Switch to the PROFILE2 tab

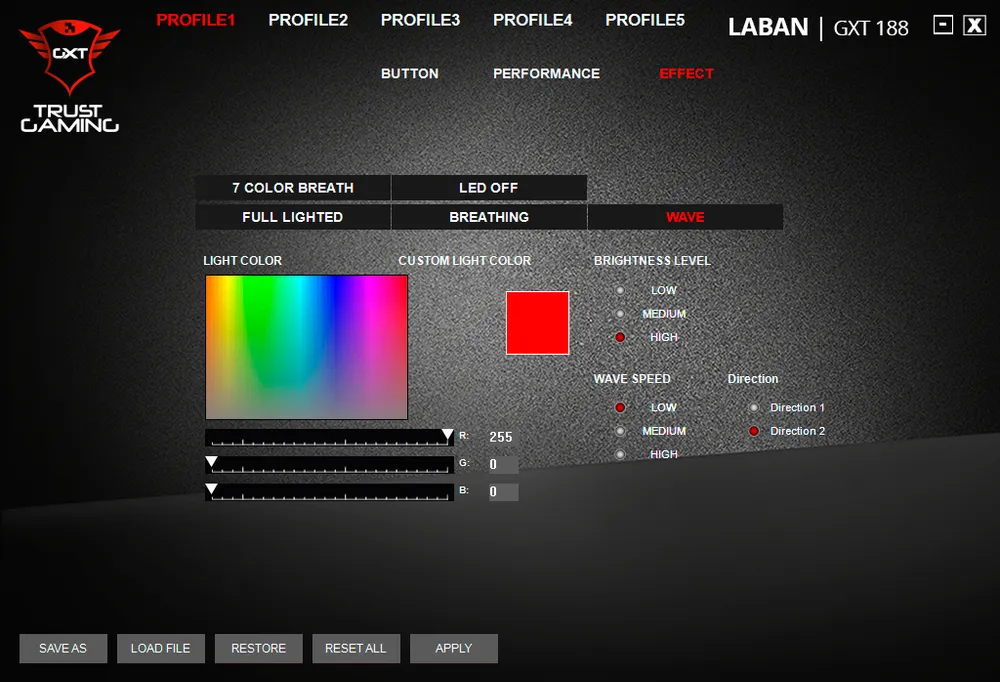pyautogui.click(x=308, y=20)
